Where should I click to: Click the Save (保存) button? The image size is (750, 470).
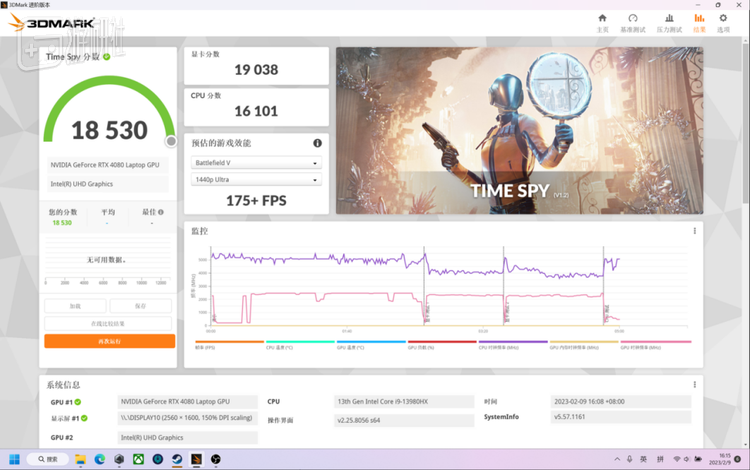coord(141,306)
